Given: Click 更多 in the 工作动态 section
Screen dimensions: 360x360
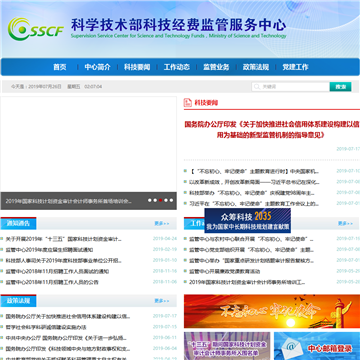Looking at the screenshot, I should click(345, 223).
